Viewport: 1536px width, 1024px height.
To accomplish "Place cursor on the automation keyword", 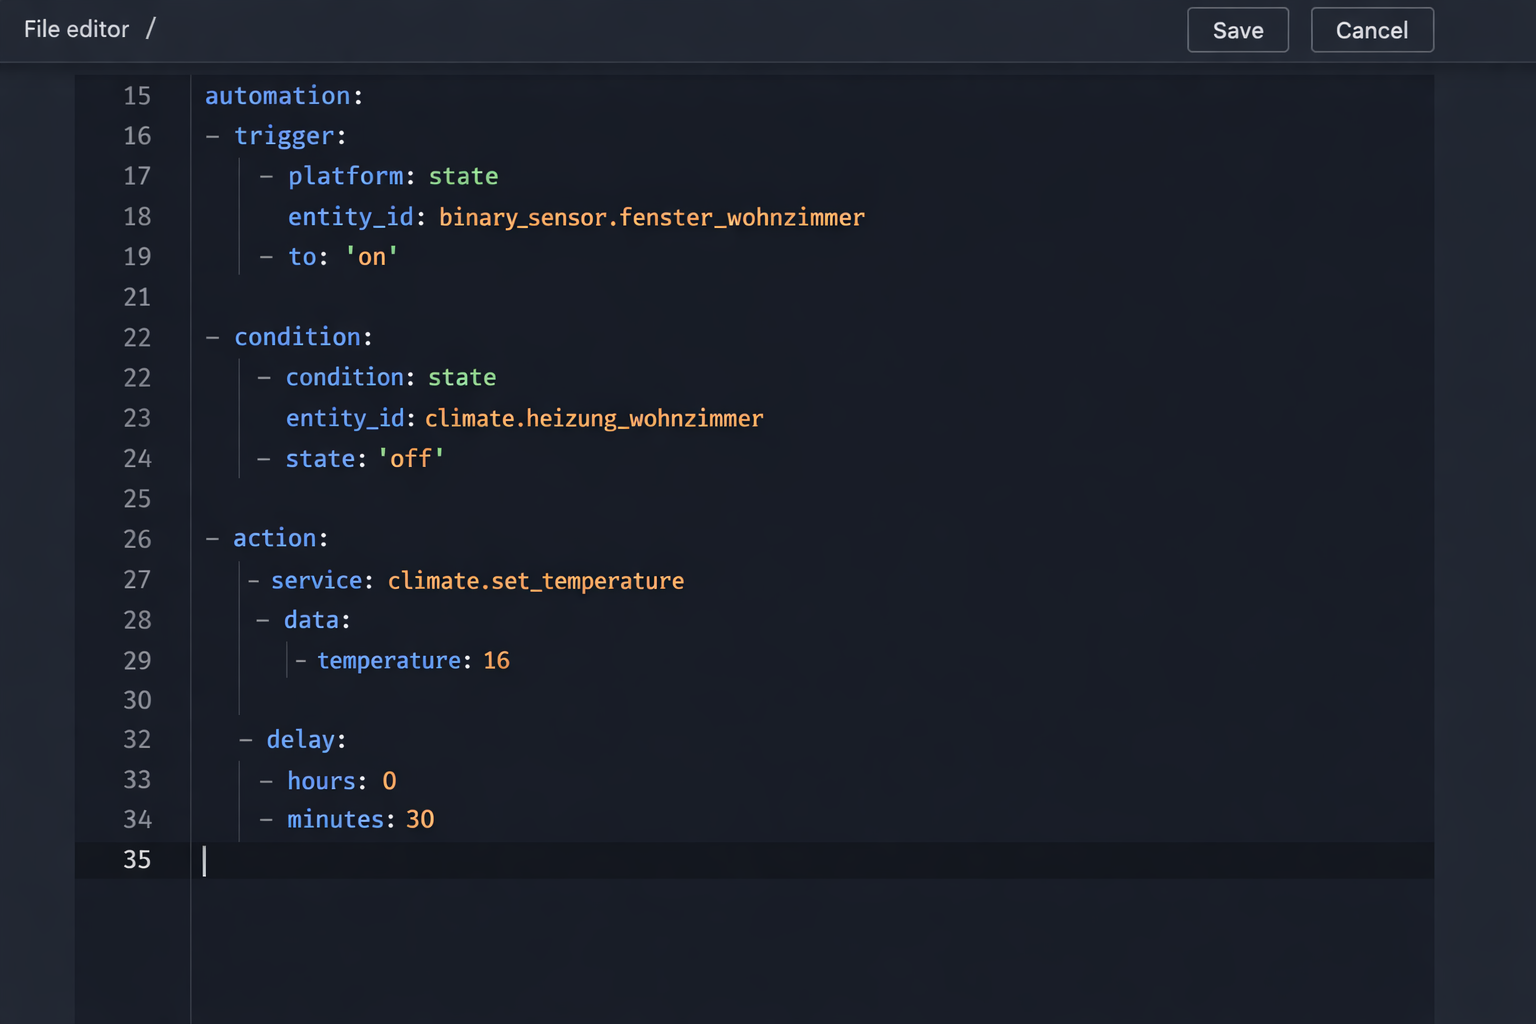I will (278, 95).
